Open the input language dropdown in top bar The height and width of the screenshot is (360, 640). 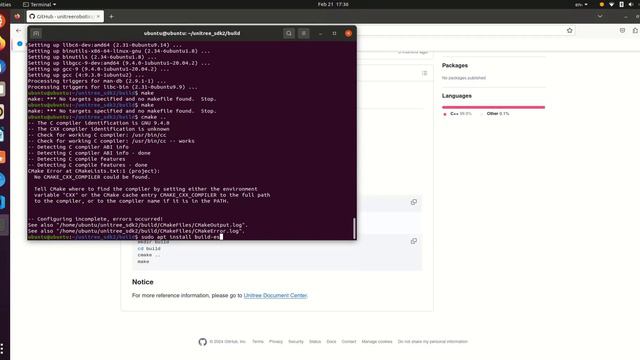pos(581,4)
